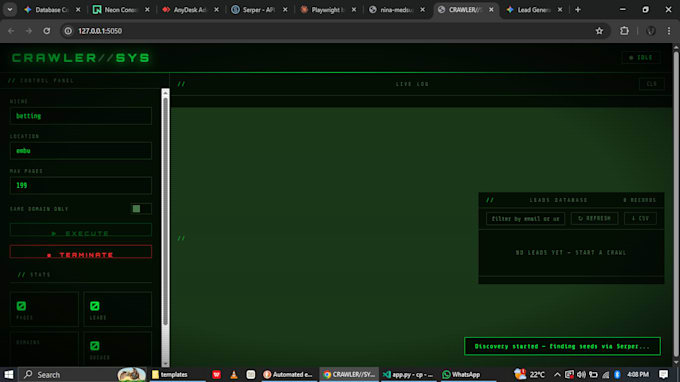Click the Execute button
Image resolution: width=680 pixels, height=382 pixels.
(x=81, y=230)
